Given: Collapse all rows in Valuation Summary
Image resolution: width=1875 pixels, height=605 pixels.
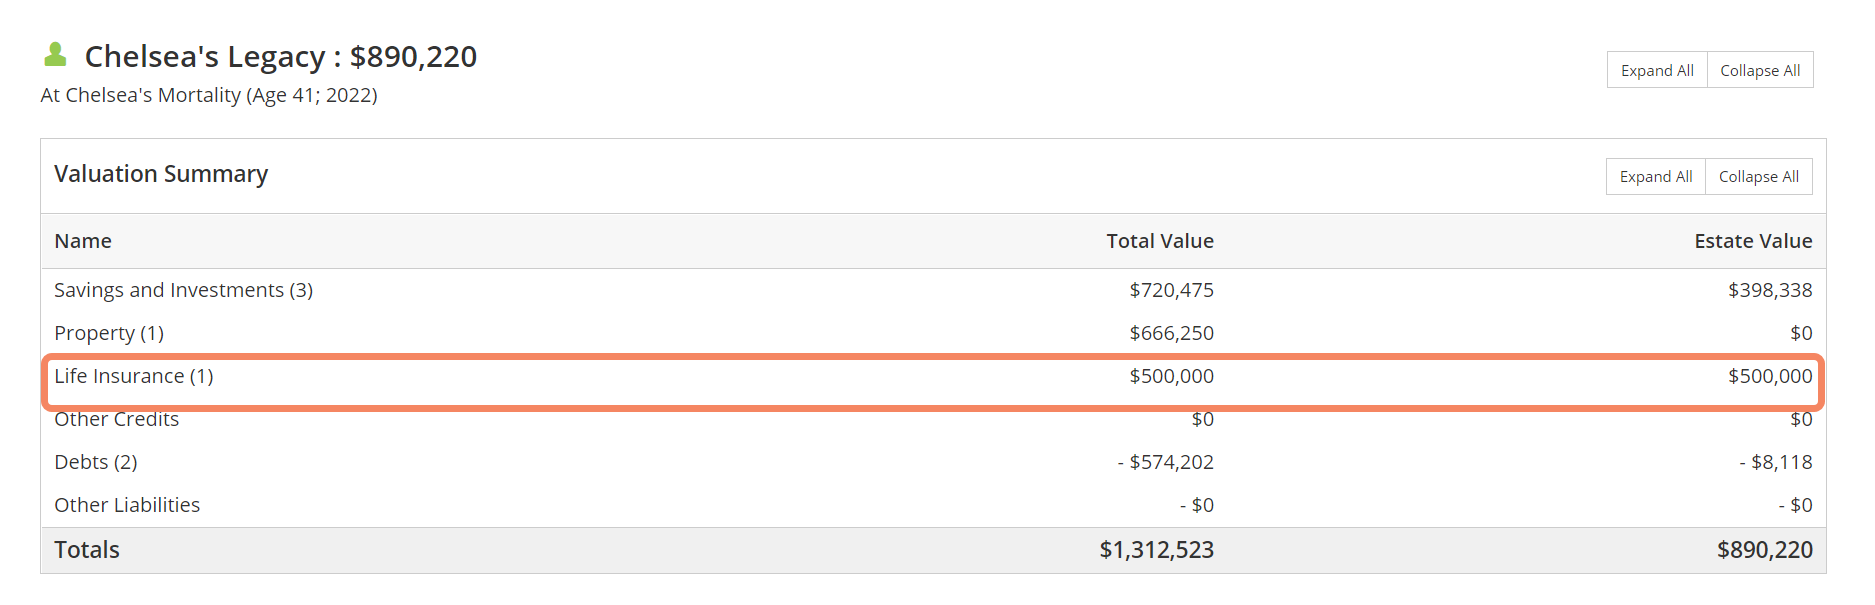Looking at the screenshot, I should pos(1759,176).
